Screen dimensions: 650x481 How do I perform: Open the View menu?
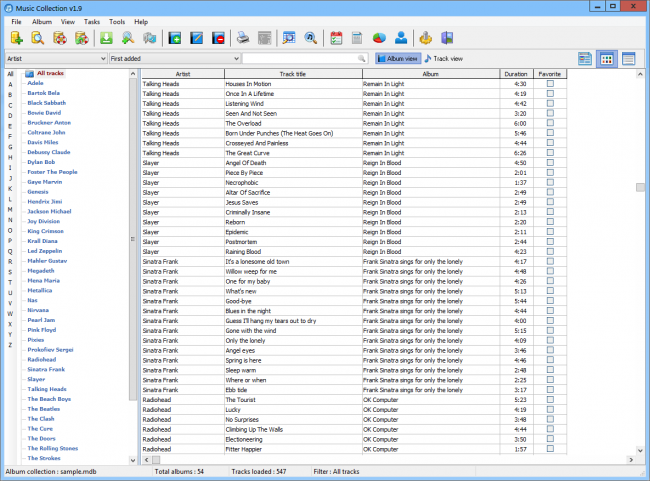(x=68, y=22)
